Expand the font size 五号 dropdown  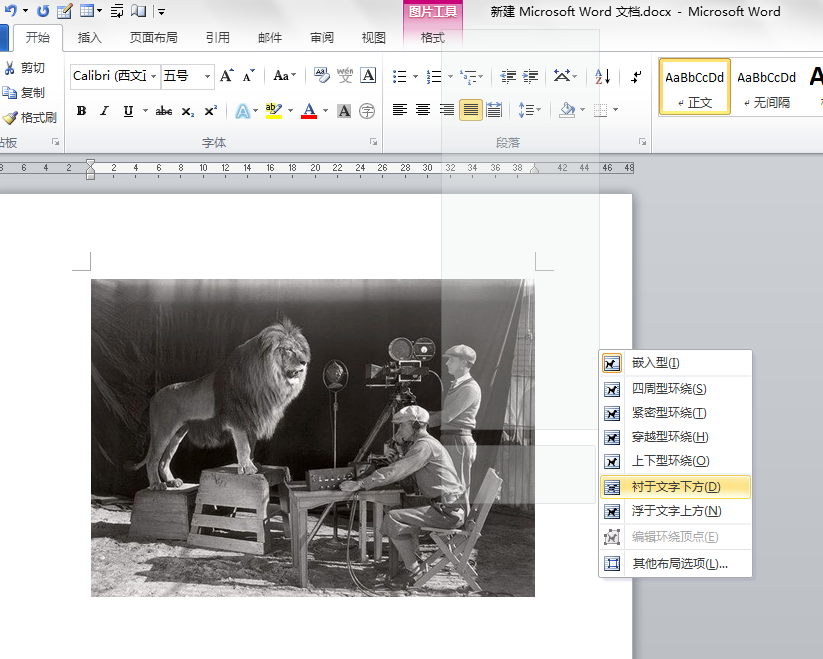208,76
